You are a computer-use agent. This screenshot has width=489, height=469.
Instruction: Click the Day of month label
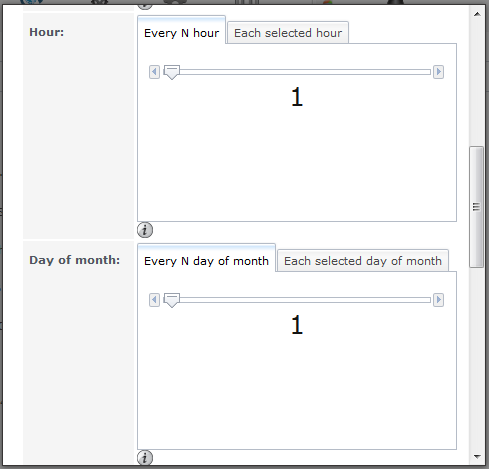[74, 260]
